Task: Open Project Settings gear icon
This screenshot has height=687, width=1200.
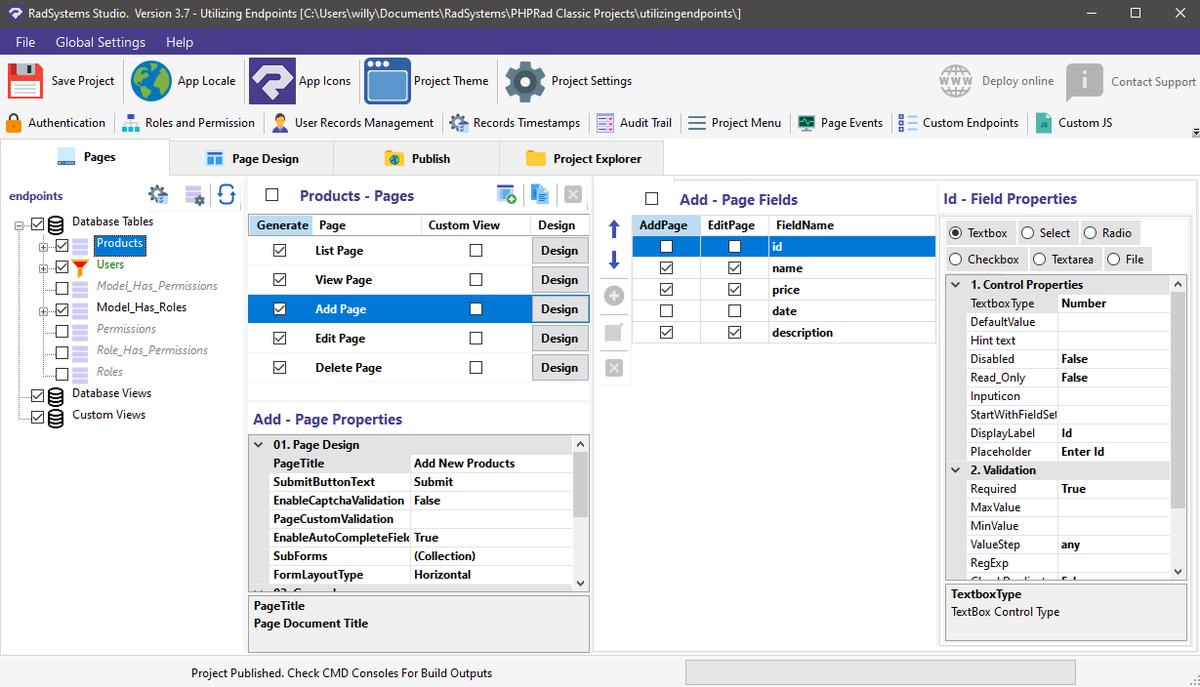Action: pos(524,81)
